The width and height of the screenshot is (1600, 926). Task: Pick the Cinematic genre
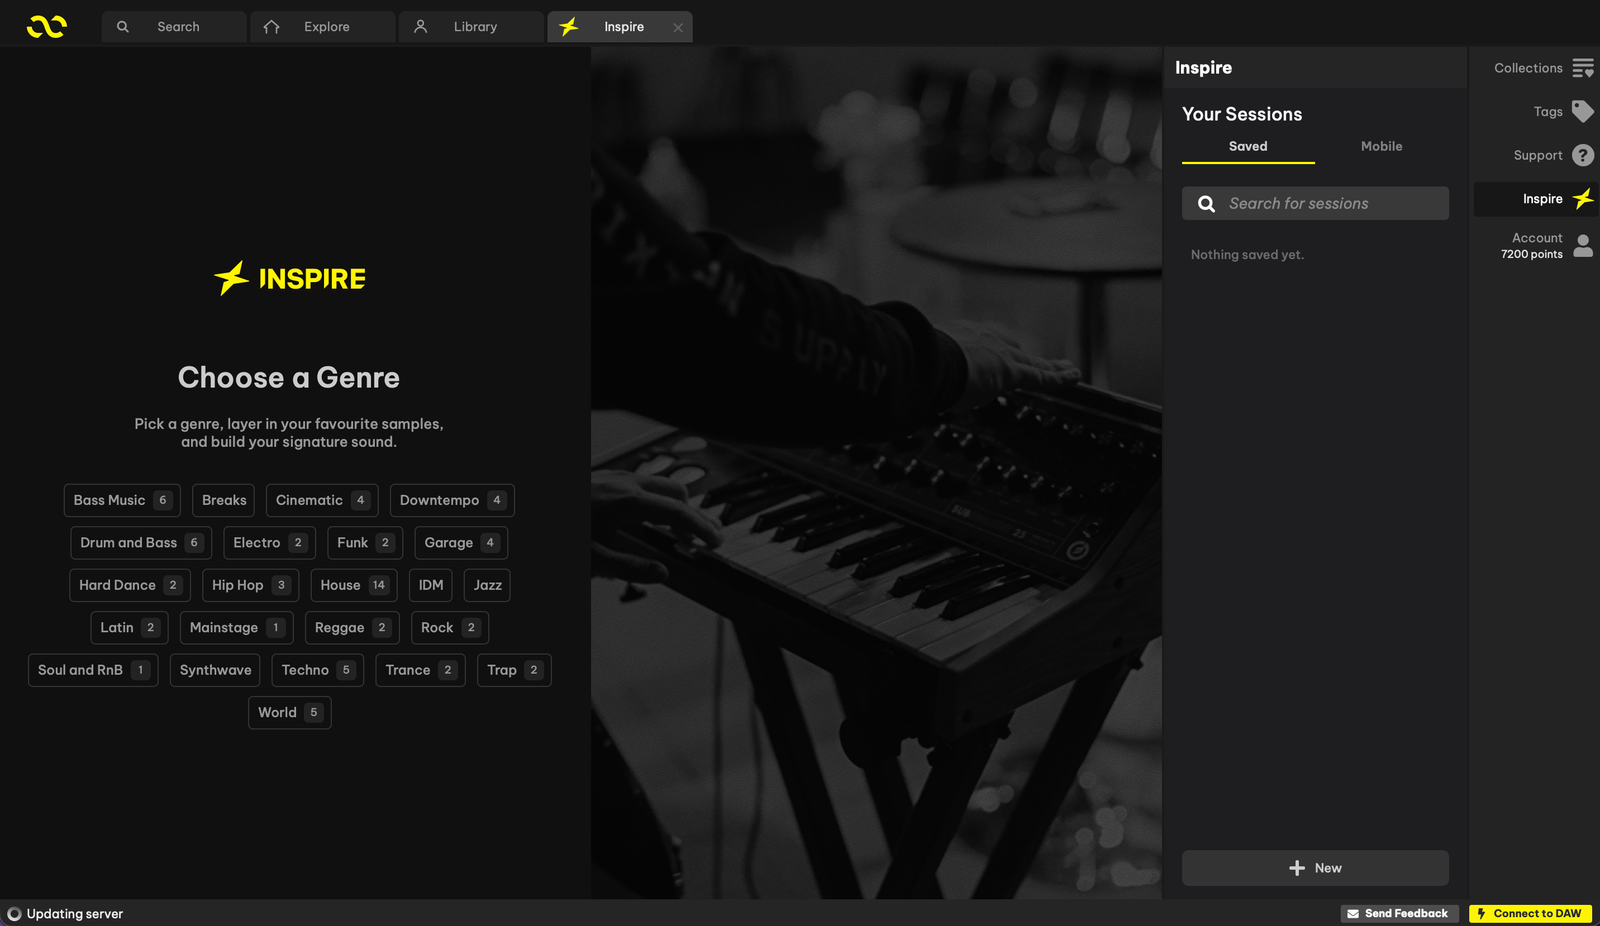(x=322, y=500)
